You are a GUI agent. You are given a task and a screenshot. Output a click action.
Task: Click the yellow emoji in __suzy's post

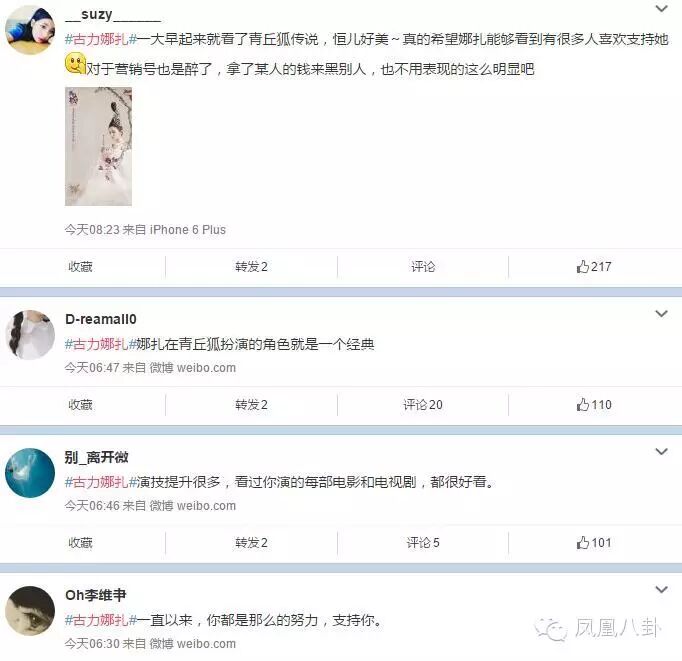75,63
